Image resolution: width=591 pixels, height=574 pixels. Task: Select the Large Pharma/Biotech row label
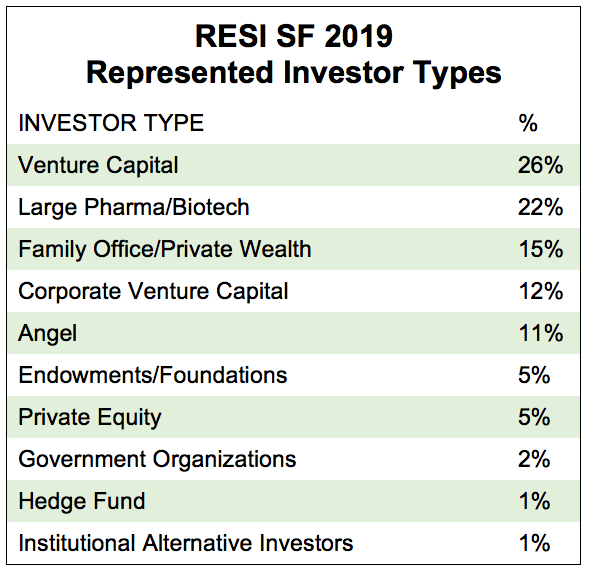point(134,207)
